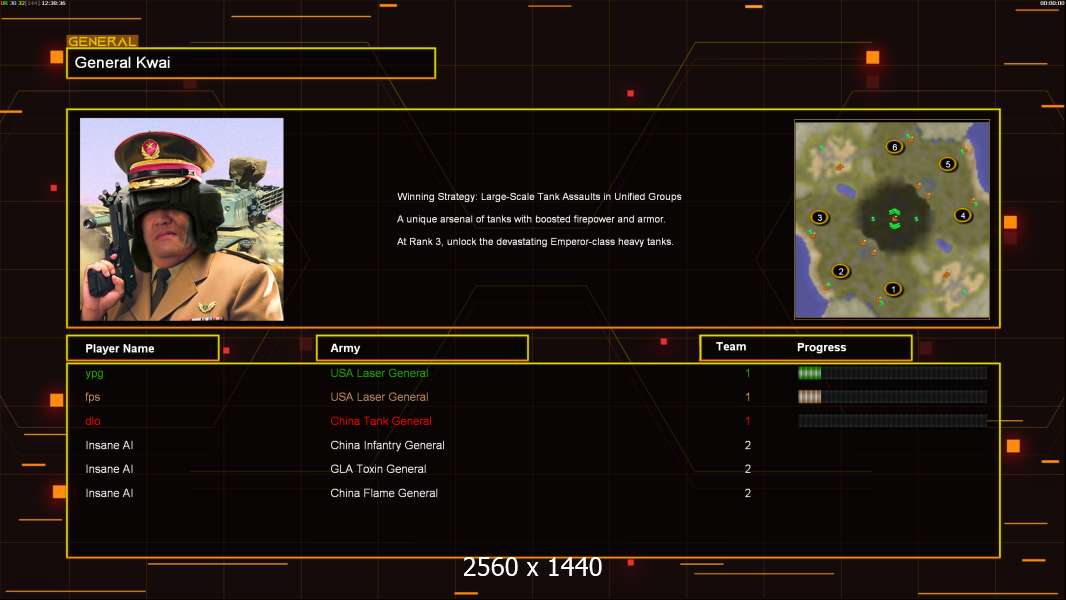Click the Player Name column header
Image resolution: width=1066 pixels, height=600 pixels.
[x=143, y=348]
